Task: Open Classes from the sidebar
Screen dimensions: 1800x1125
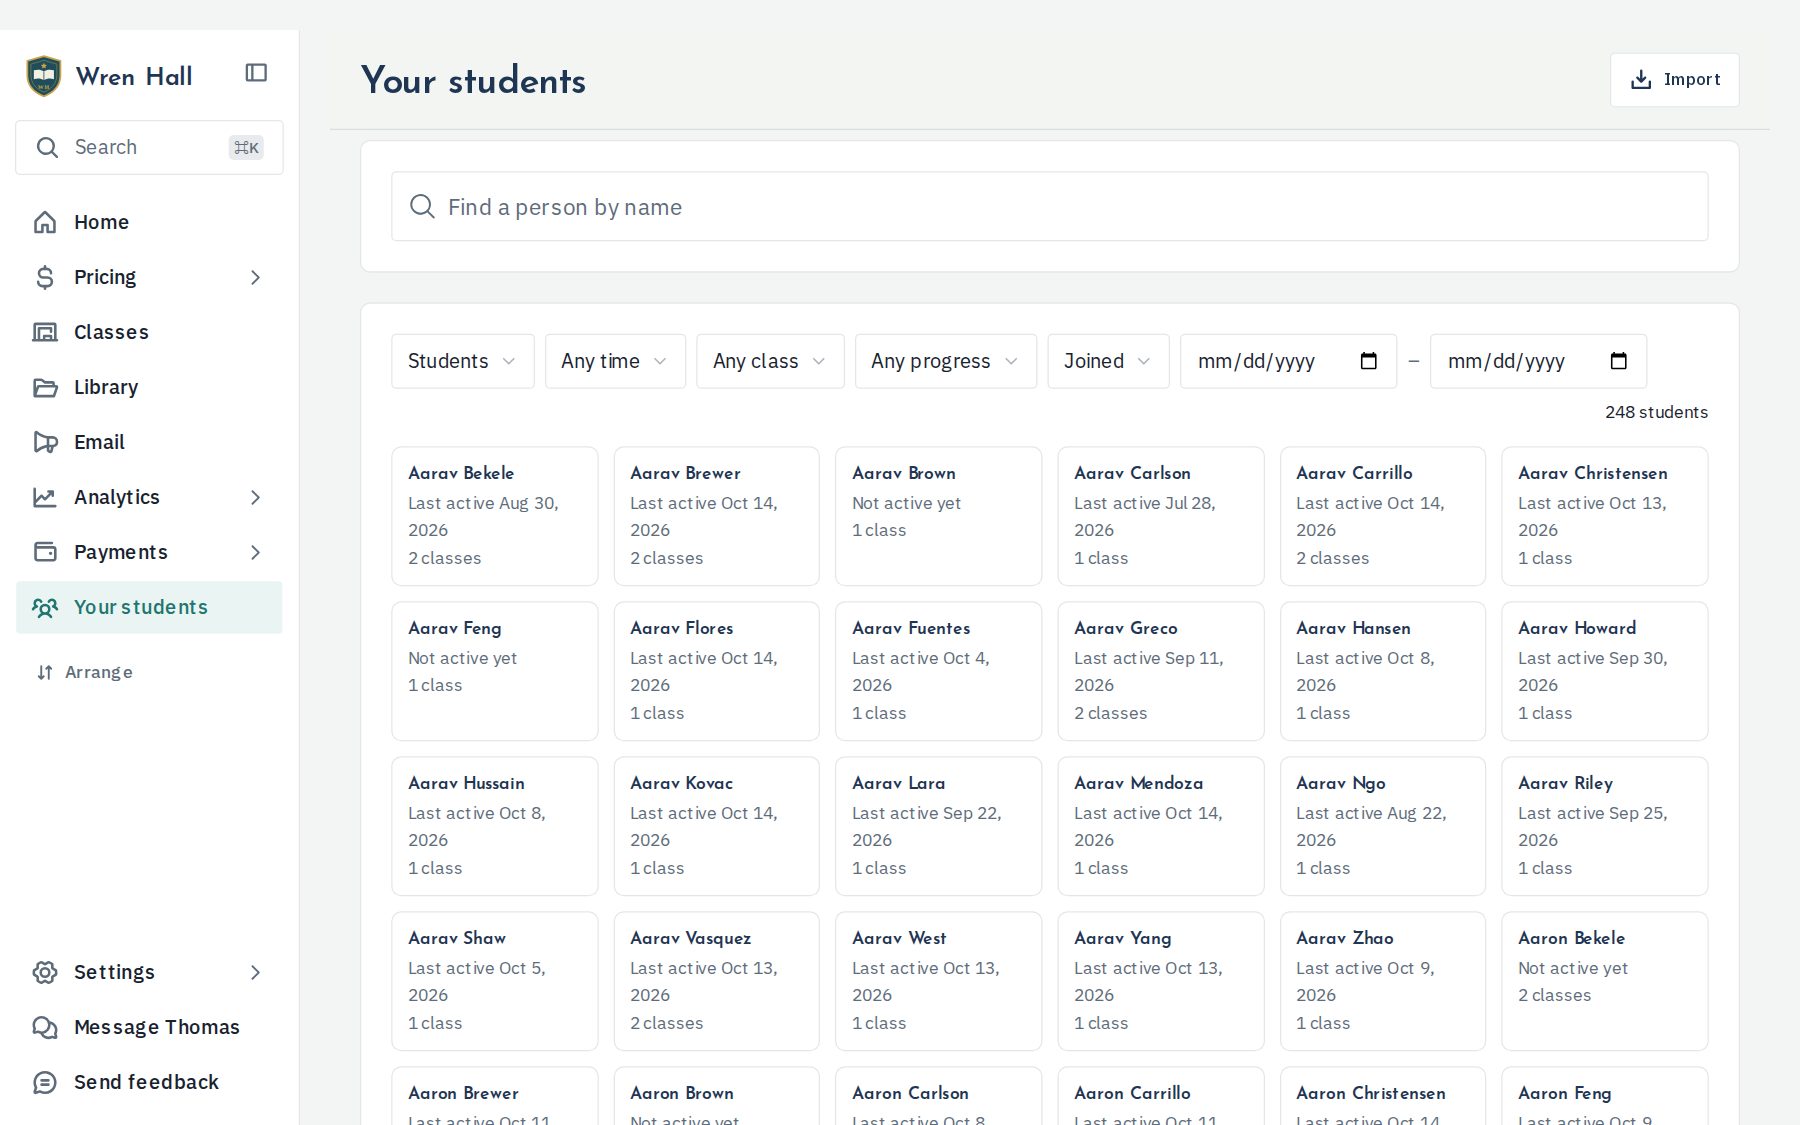Action: point(149,332)
